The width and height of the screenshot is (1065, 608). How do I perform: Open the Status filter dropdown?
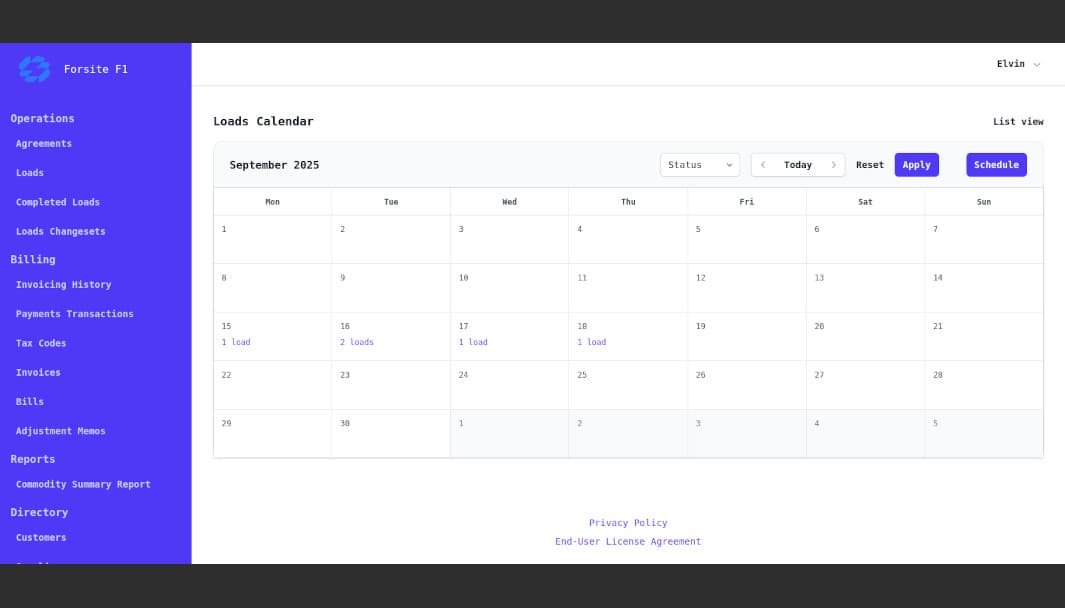[x=699, y=165]
